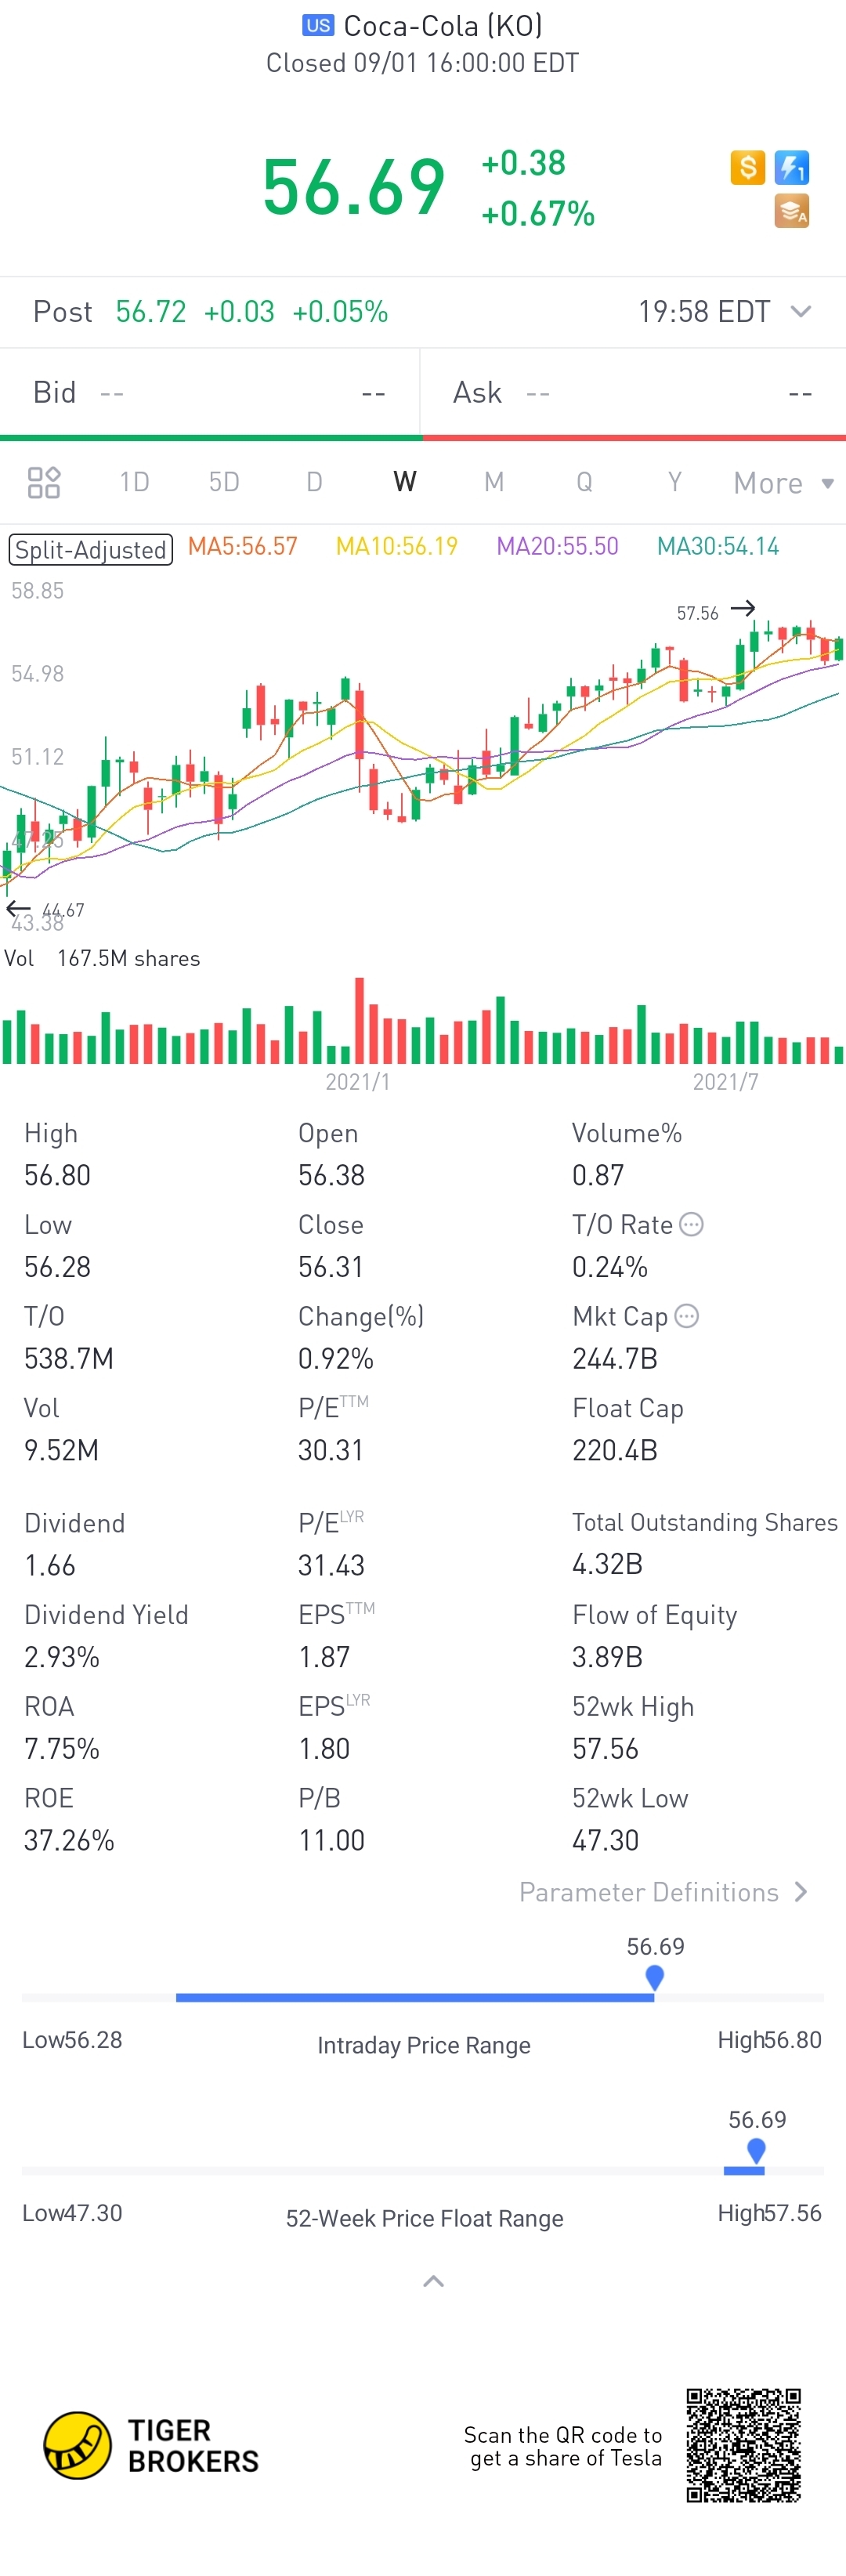Tap the stacked layers icon
The image size is (846, 2576).
pos(792,211)
